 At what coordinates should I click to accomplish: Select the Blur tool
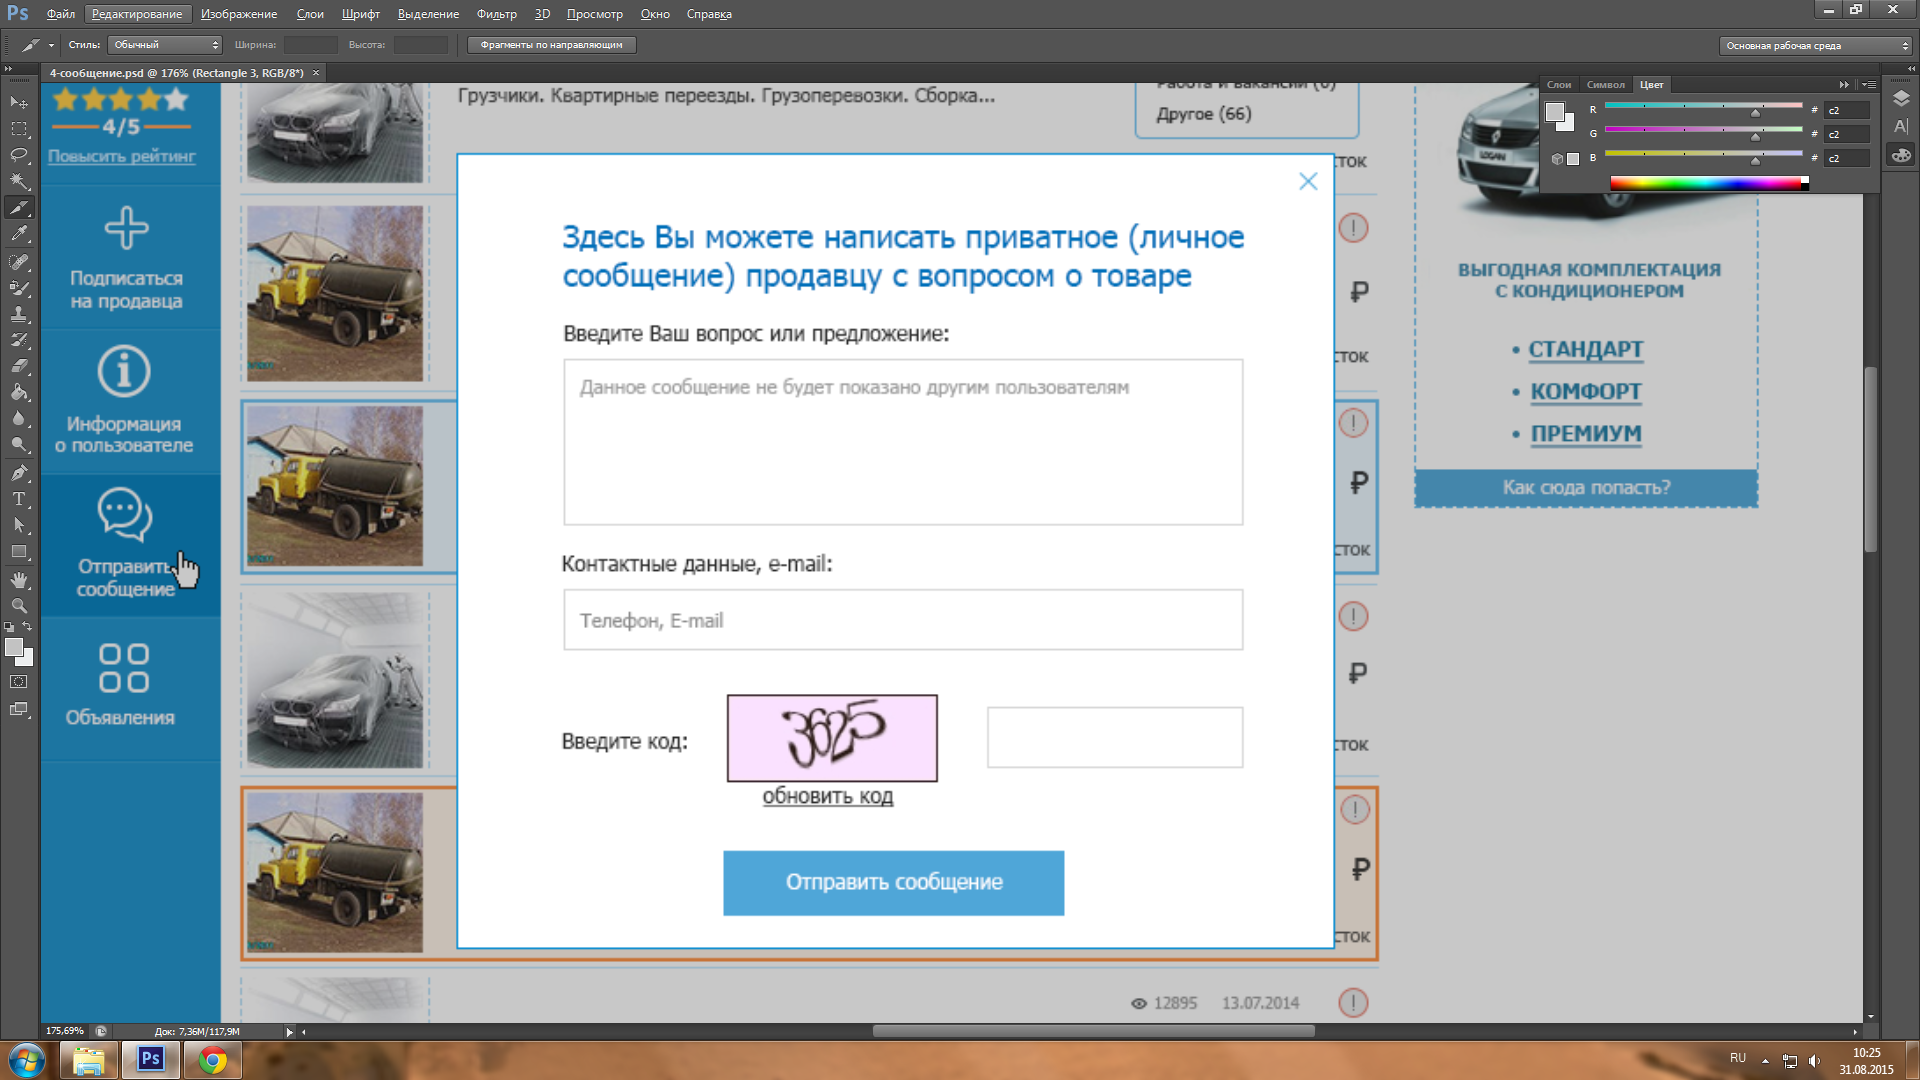[x=19, y=418]
